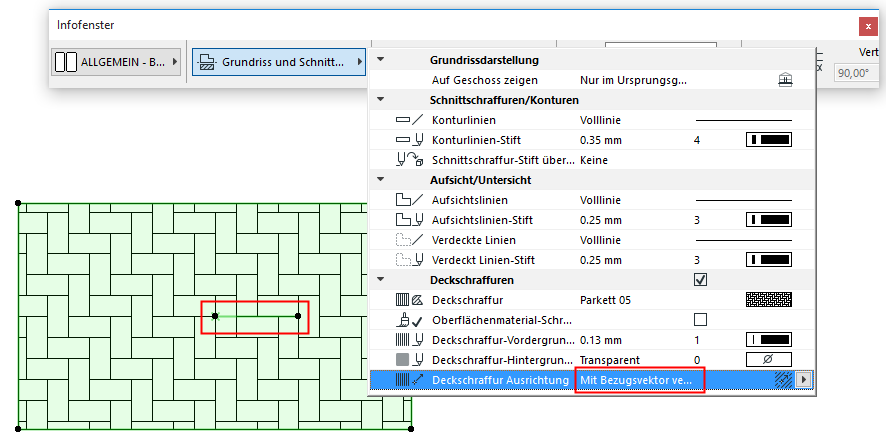Click the Aufsichtslinien-Stift pen icon
Viewport: 886px width, 439px height.
pos(409,220)
